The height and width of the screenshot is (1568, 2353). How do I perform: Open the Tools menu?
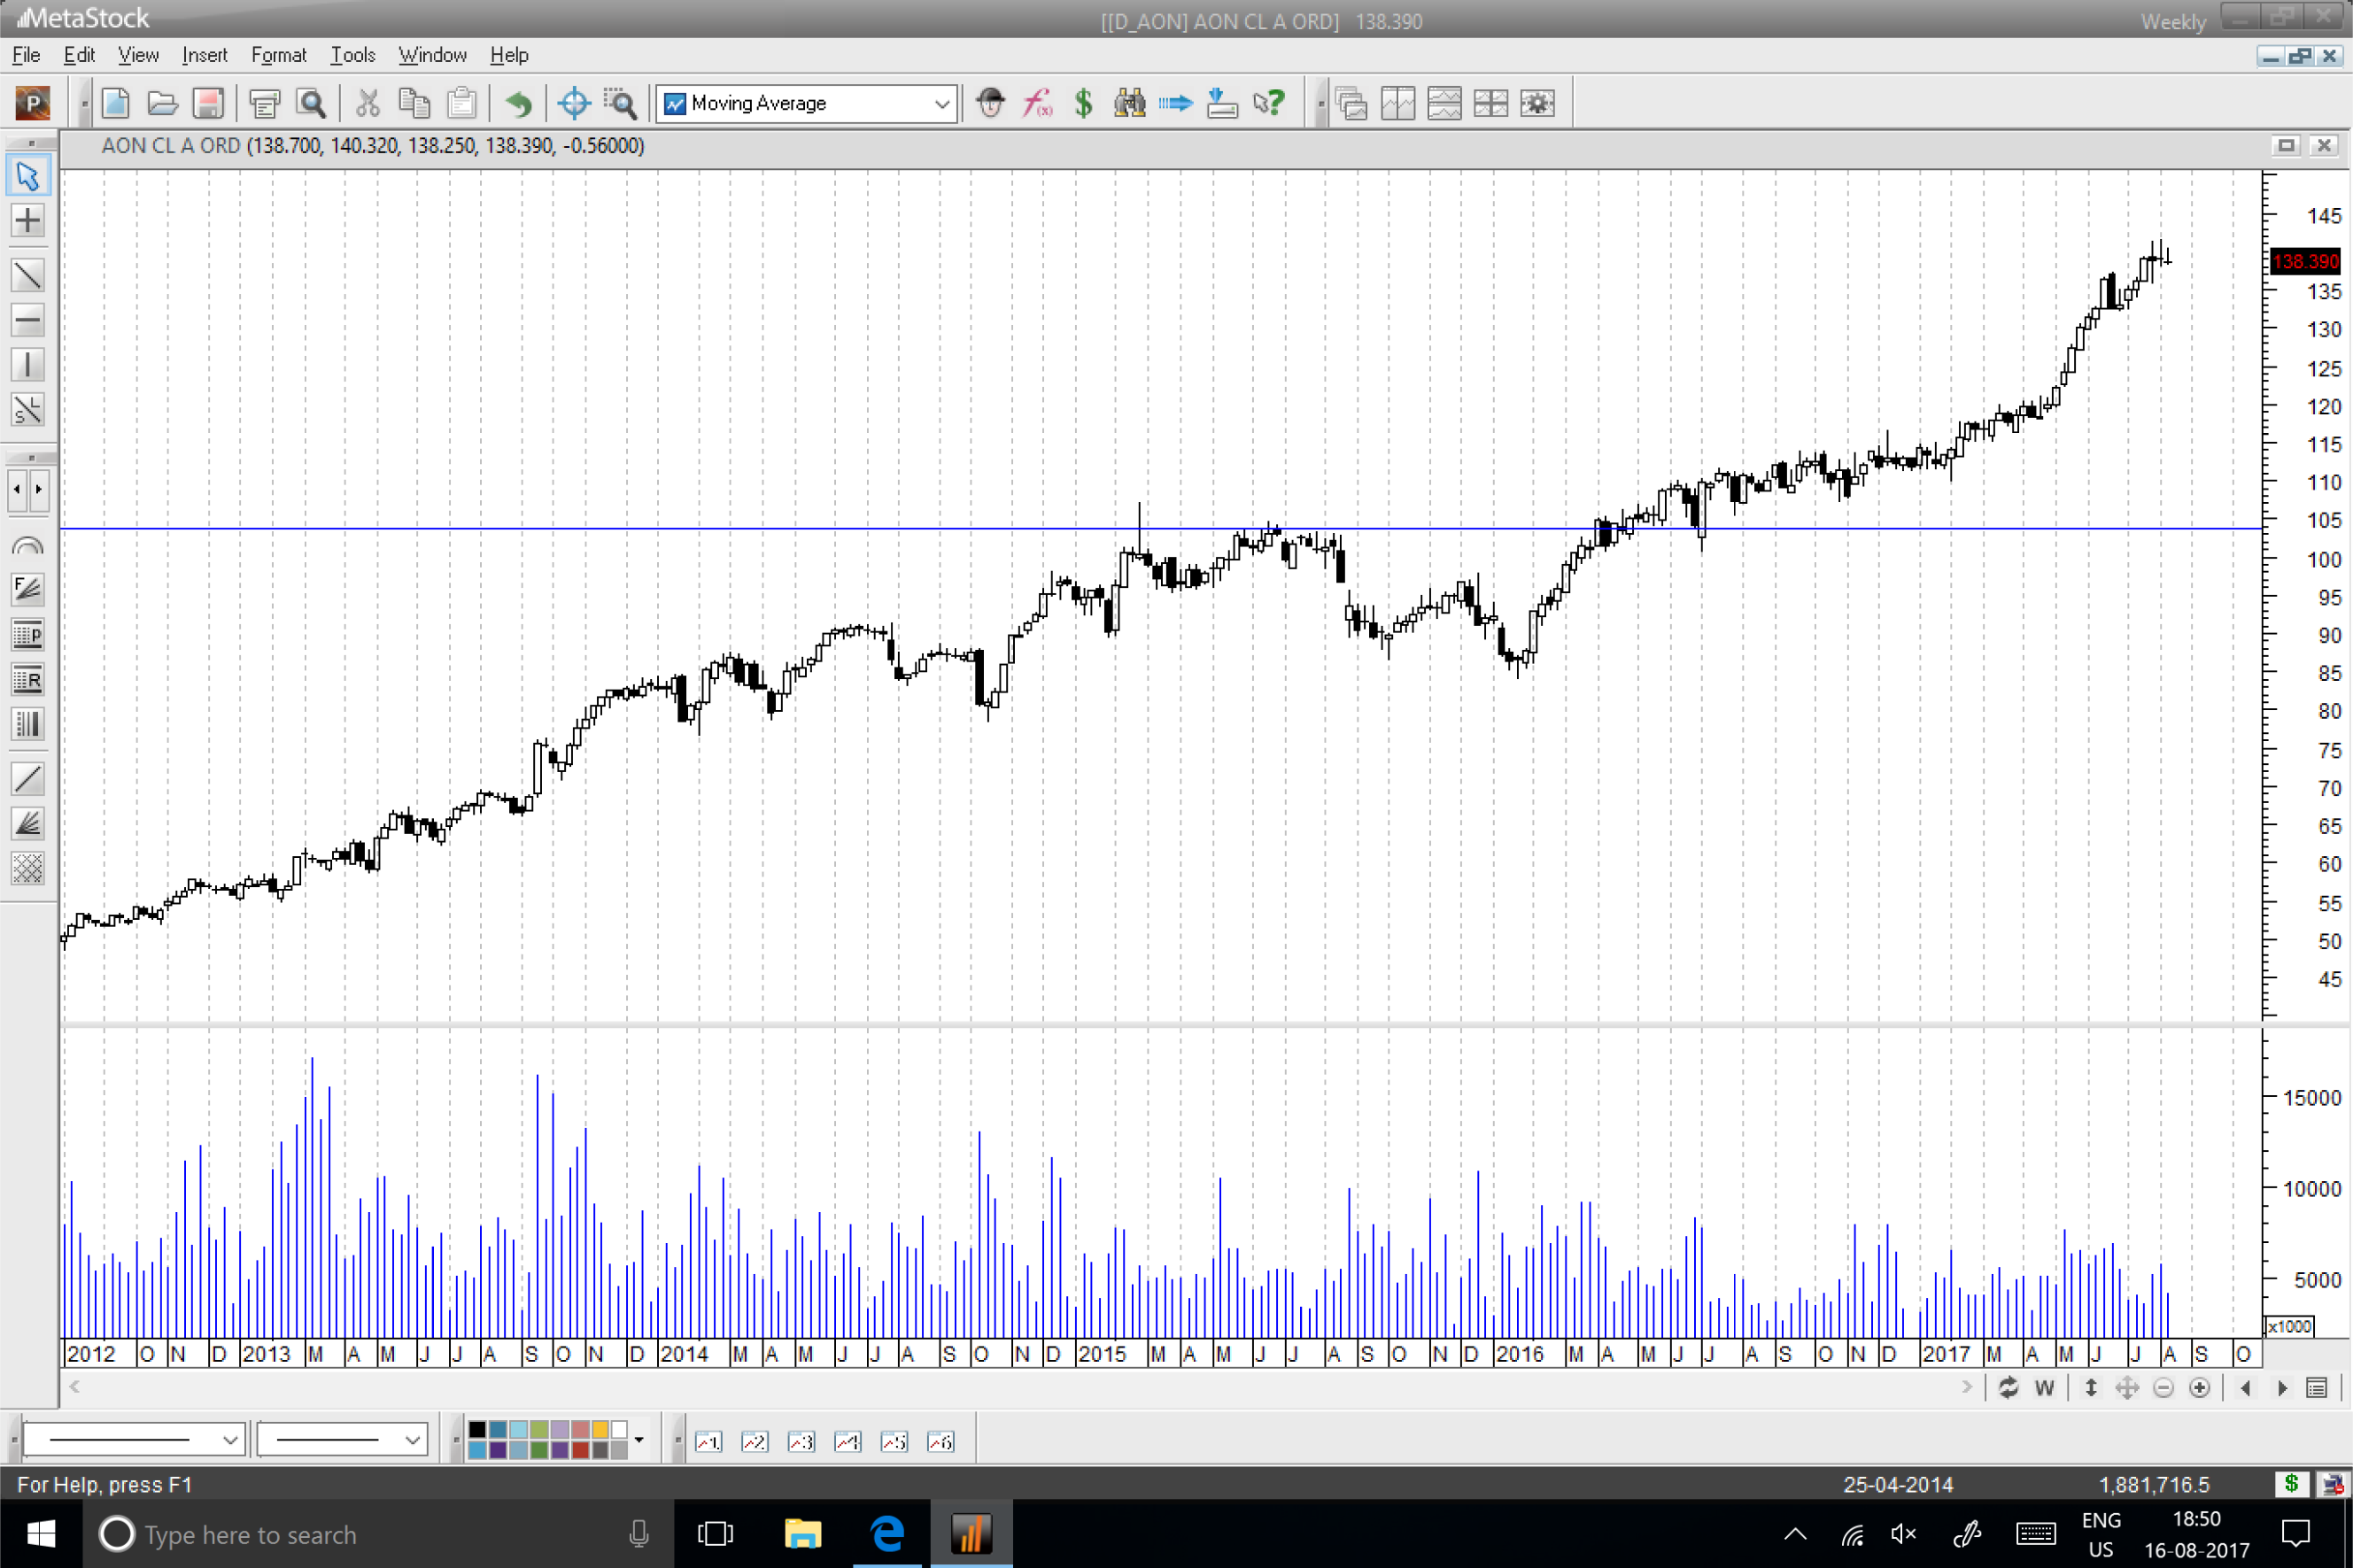click(352, 55)
